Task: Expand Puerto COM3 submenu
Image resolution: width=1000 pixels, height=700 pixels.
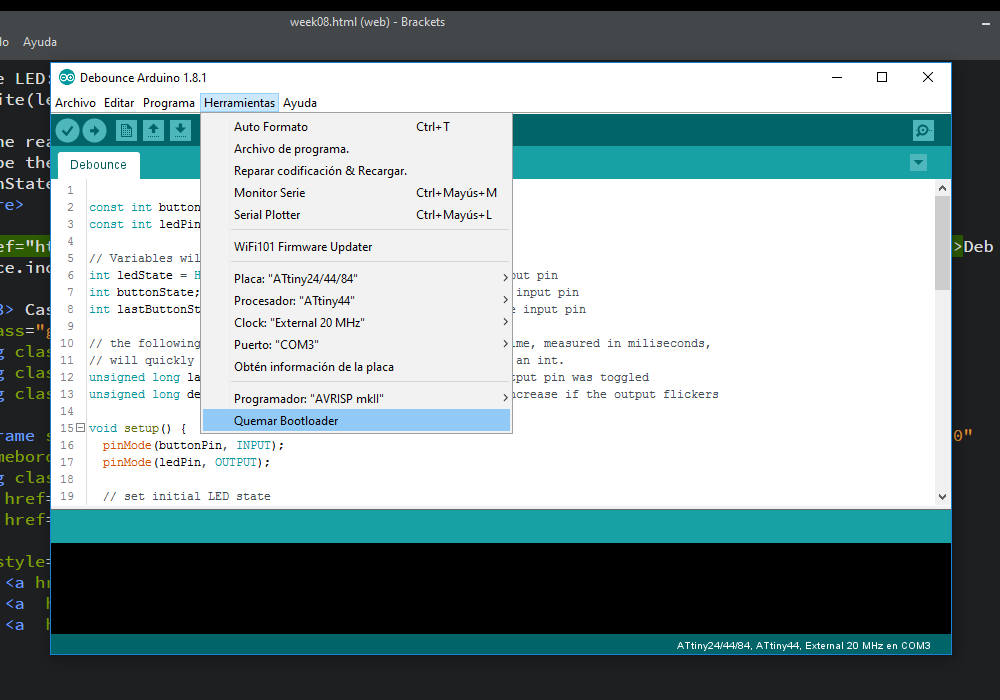Action: (356, 344)
